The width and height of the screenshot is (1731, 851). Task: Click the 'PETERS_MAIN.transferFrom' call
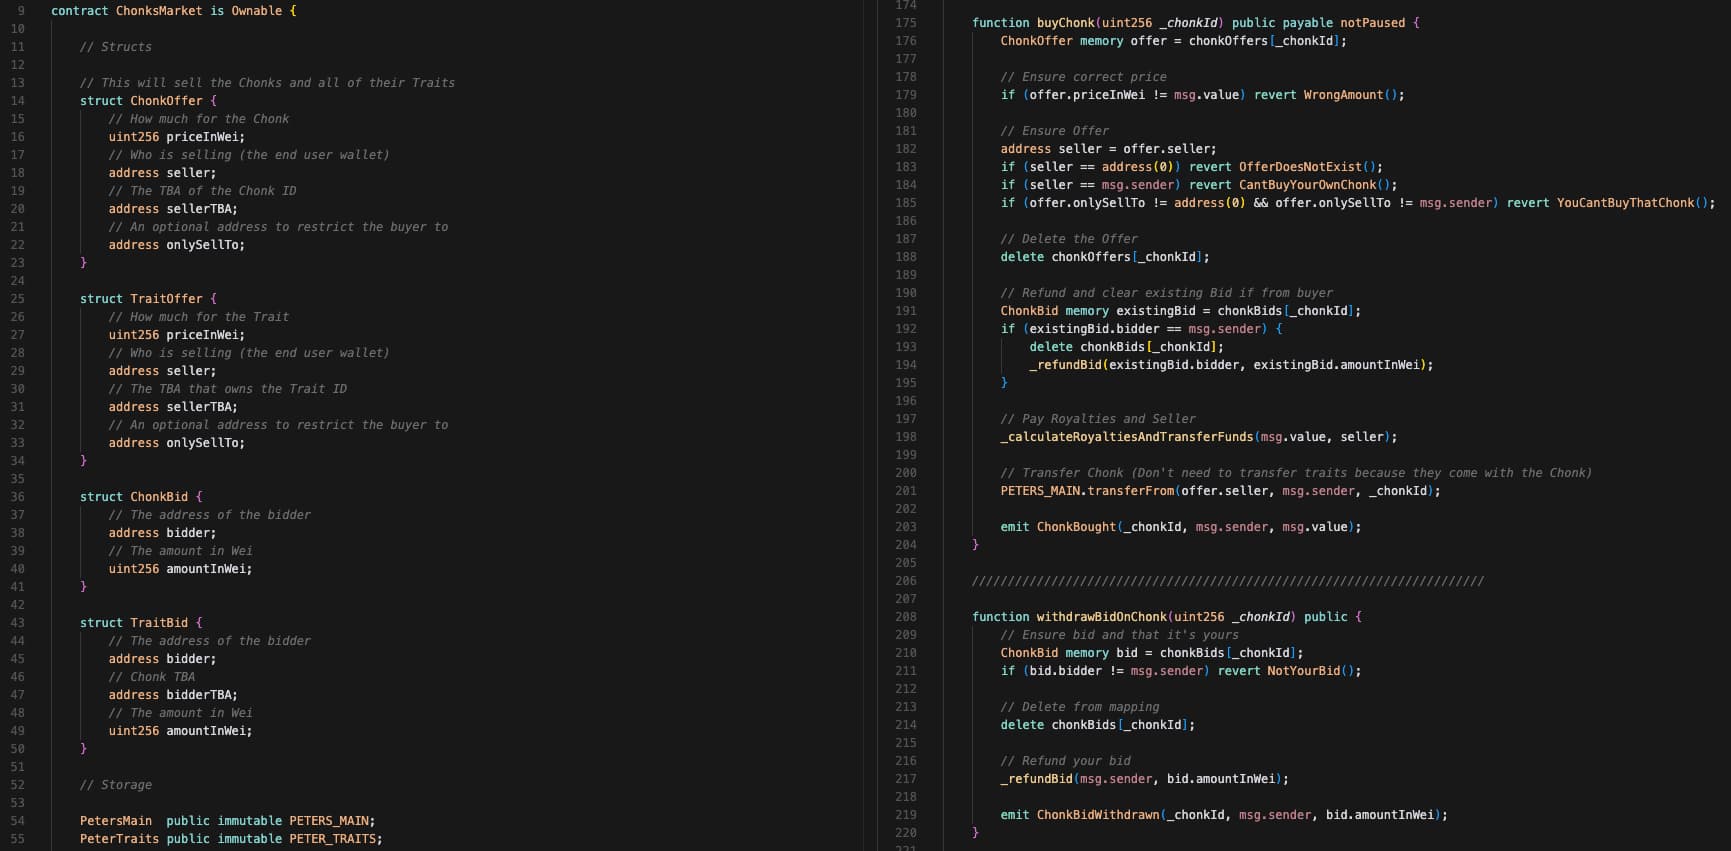pyautogui.click(x=1087, y=491)
